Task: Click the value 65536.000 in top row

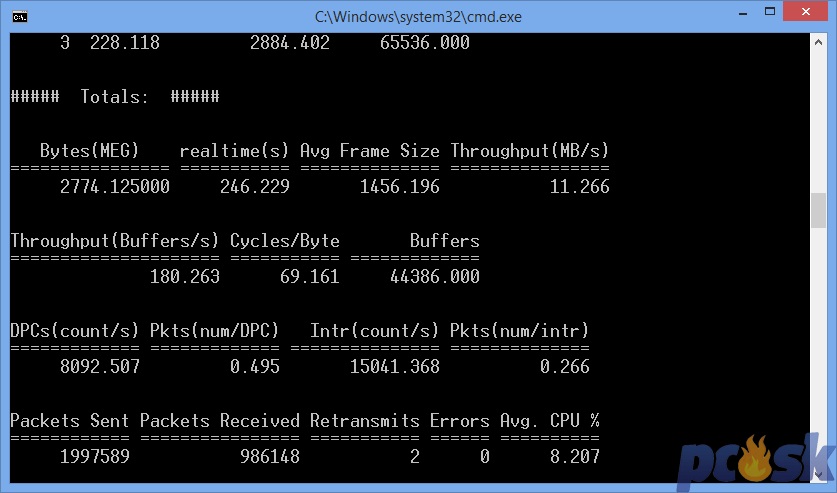Action: [x=424, y=43]
